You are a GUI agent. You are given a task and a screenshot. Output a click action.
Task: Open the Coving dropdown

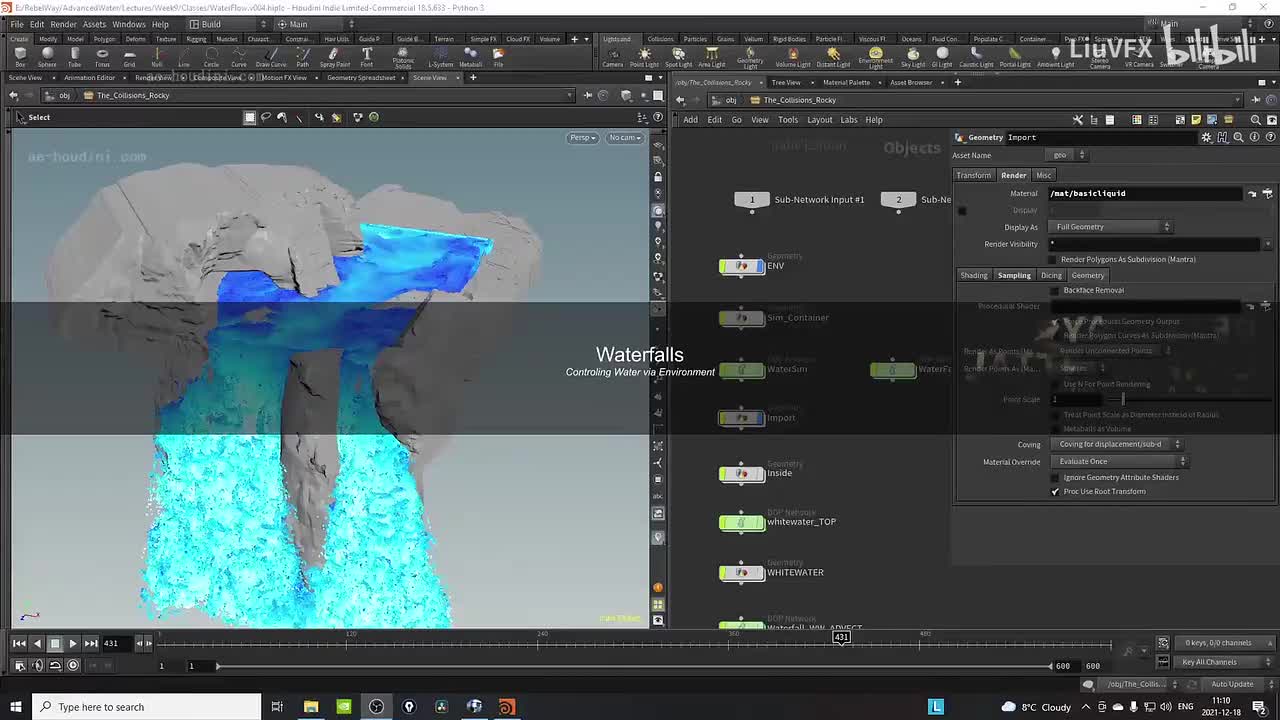[1118, 444]
